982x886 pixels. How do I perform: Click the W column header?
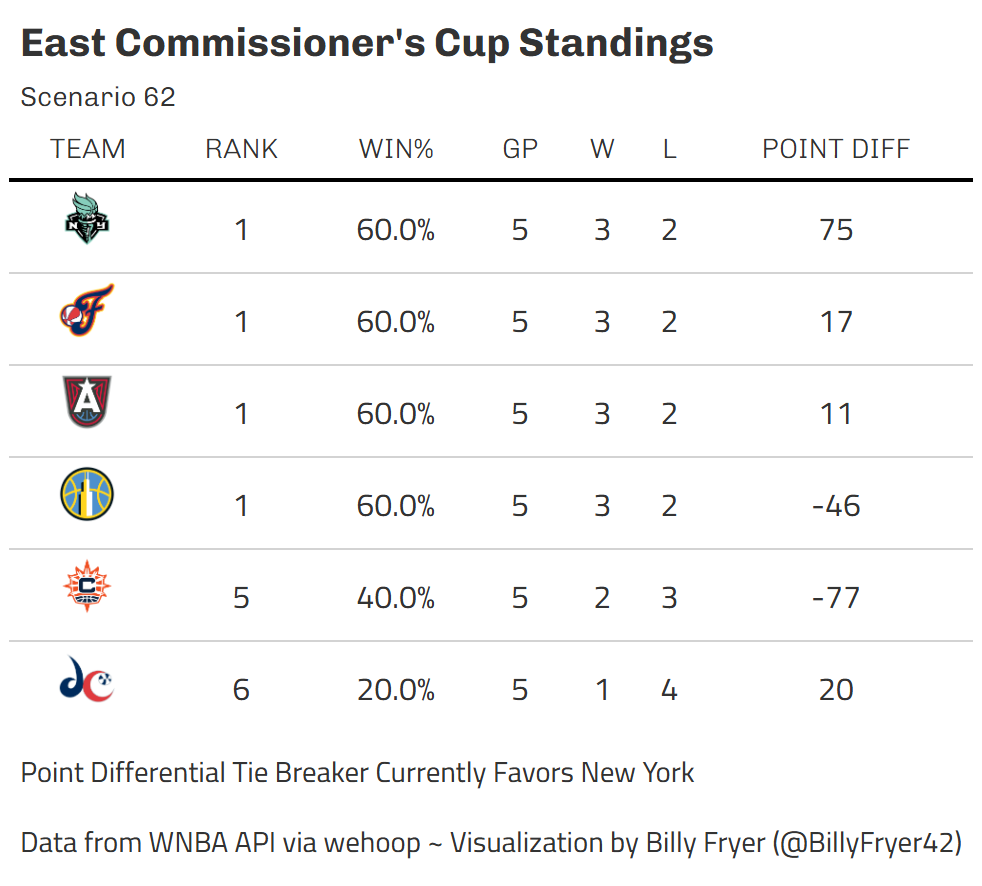click(x=602, y=149)
